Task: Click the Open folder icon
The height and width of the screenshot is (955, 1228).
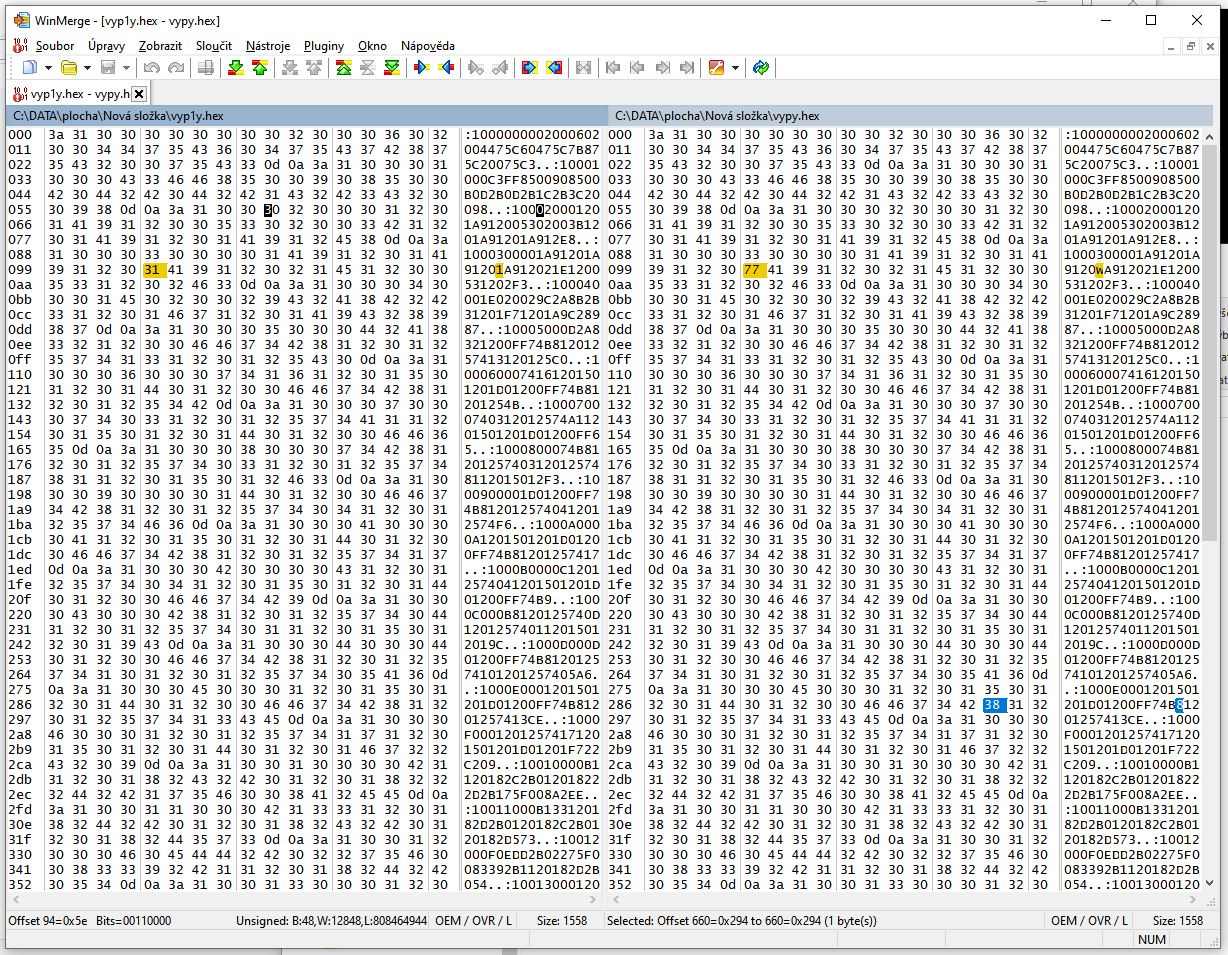Action: [69, 68]
